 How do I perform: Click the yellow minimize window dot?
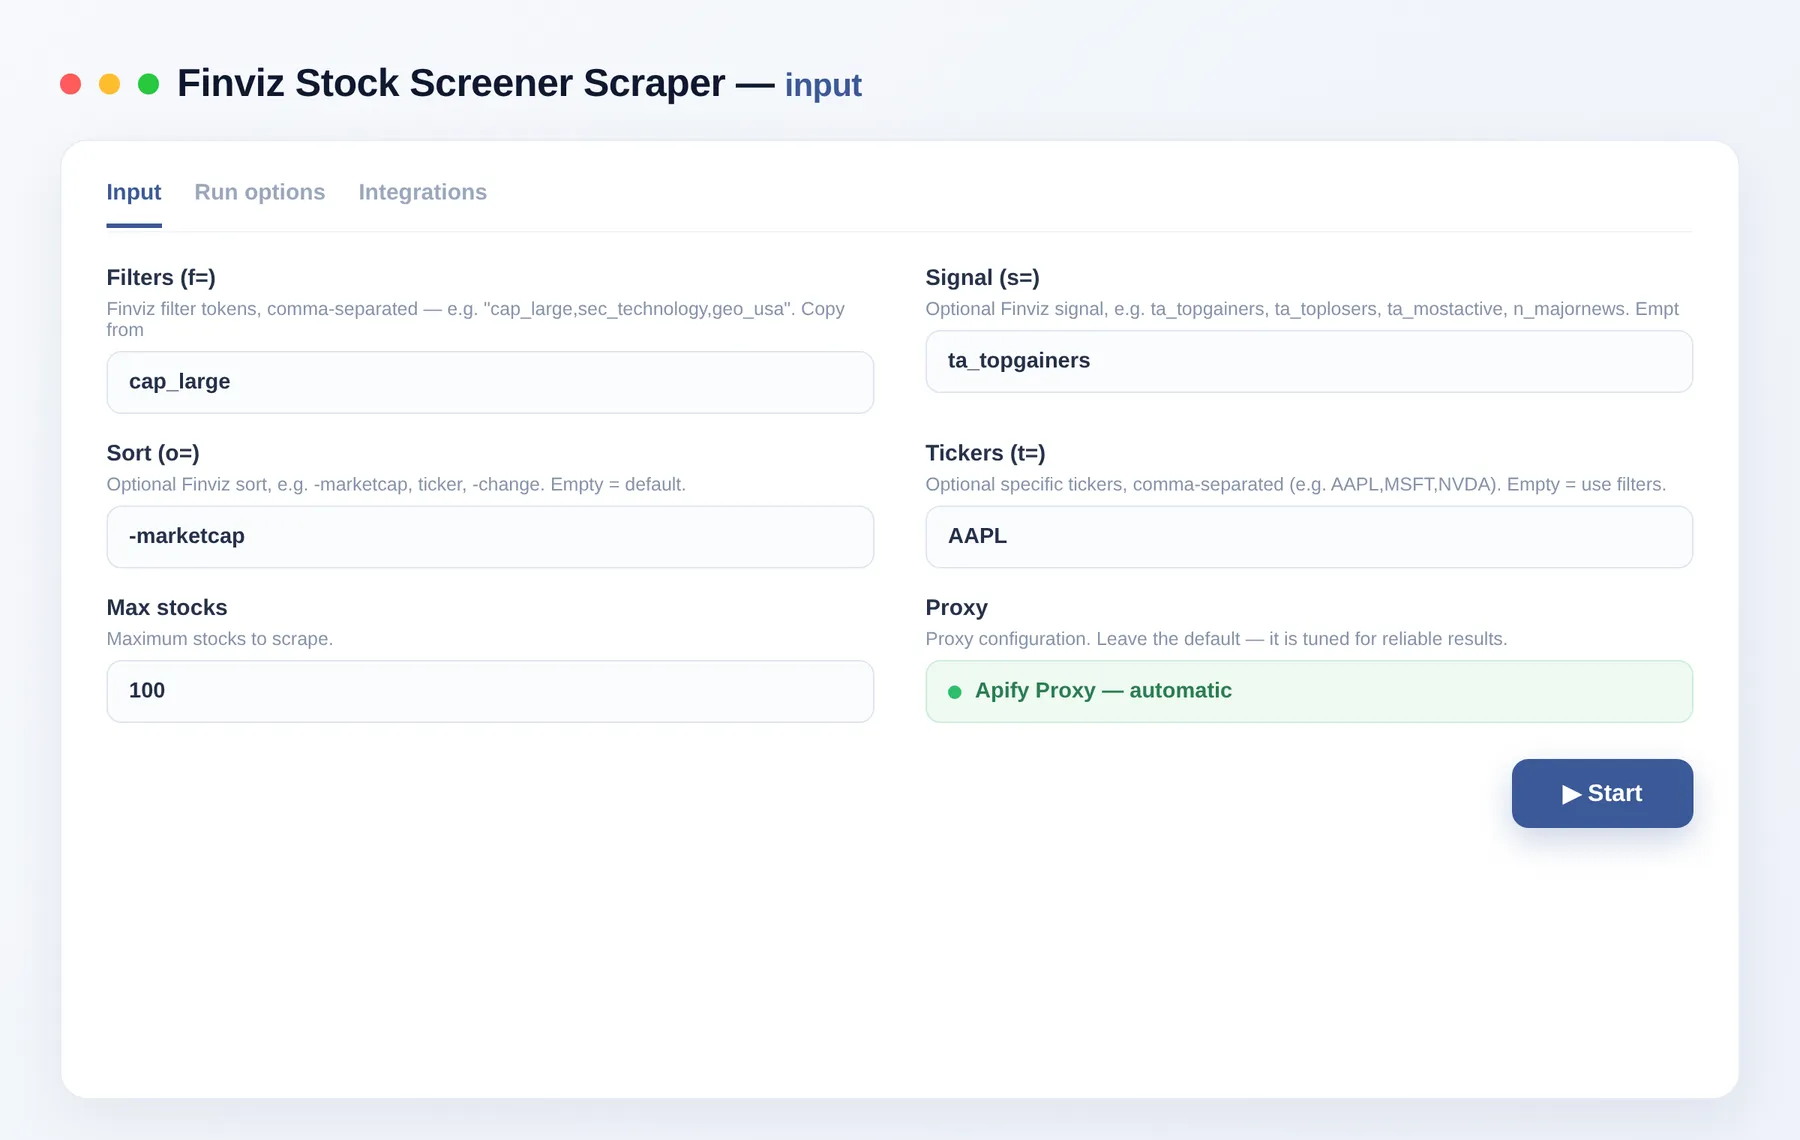point(110,84)
